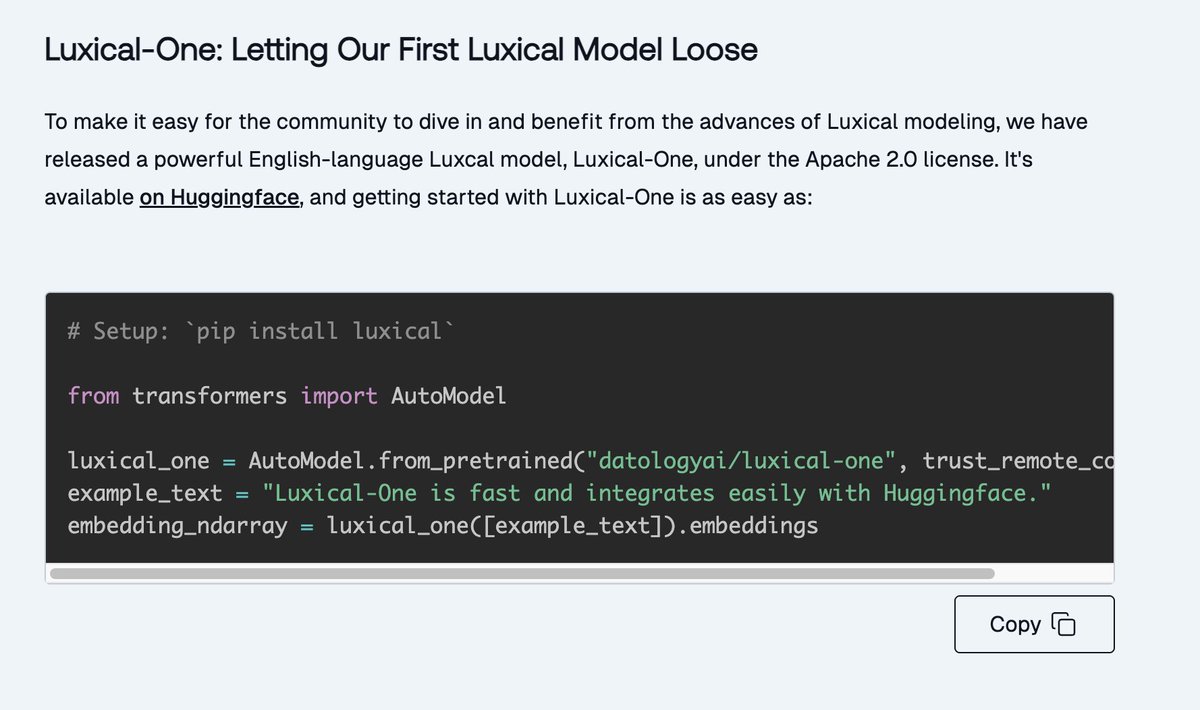The image size is (1200, 710).
Task: Click the purple "import" keyword in code
Action: 339,396
